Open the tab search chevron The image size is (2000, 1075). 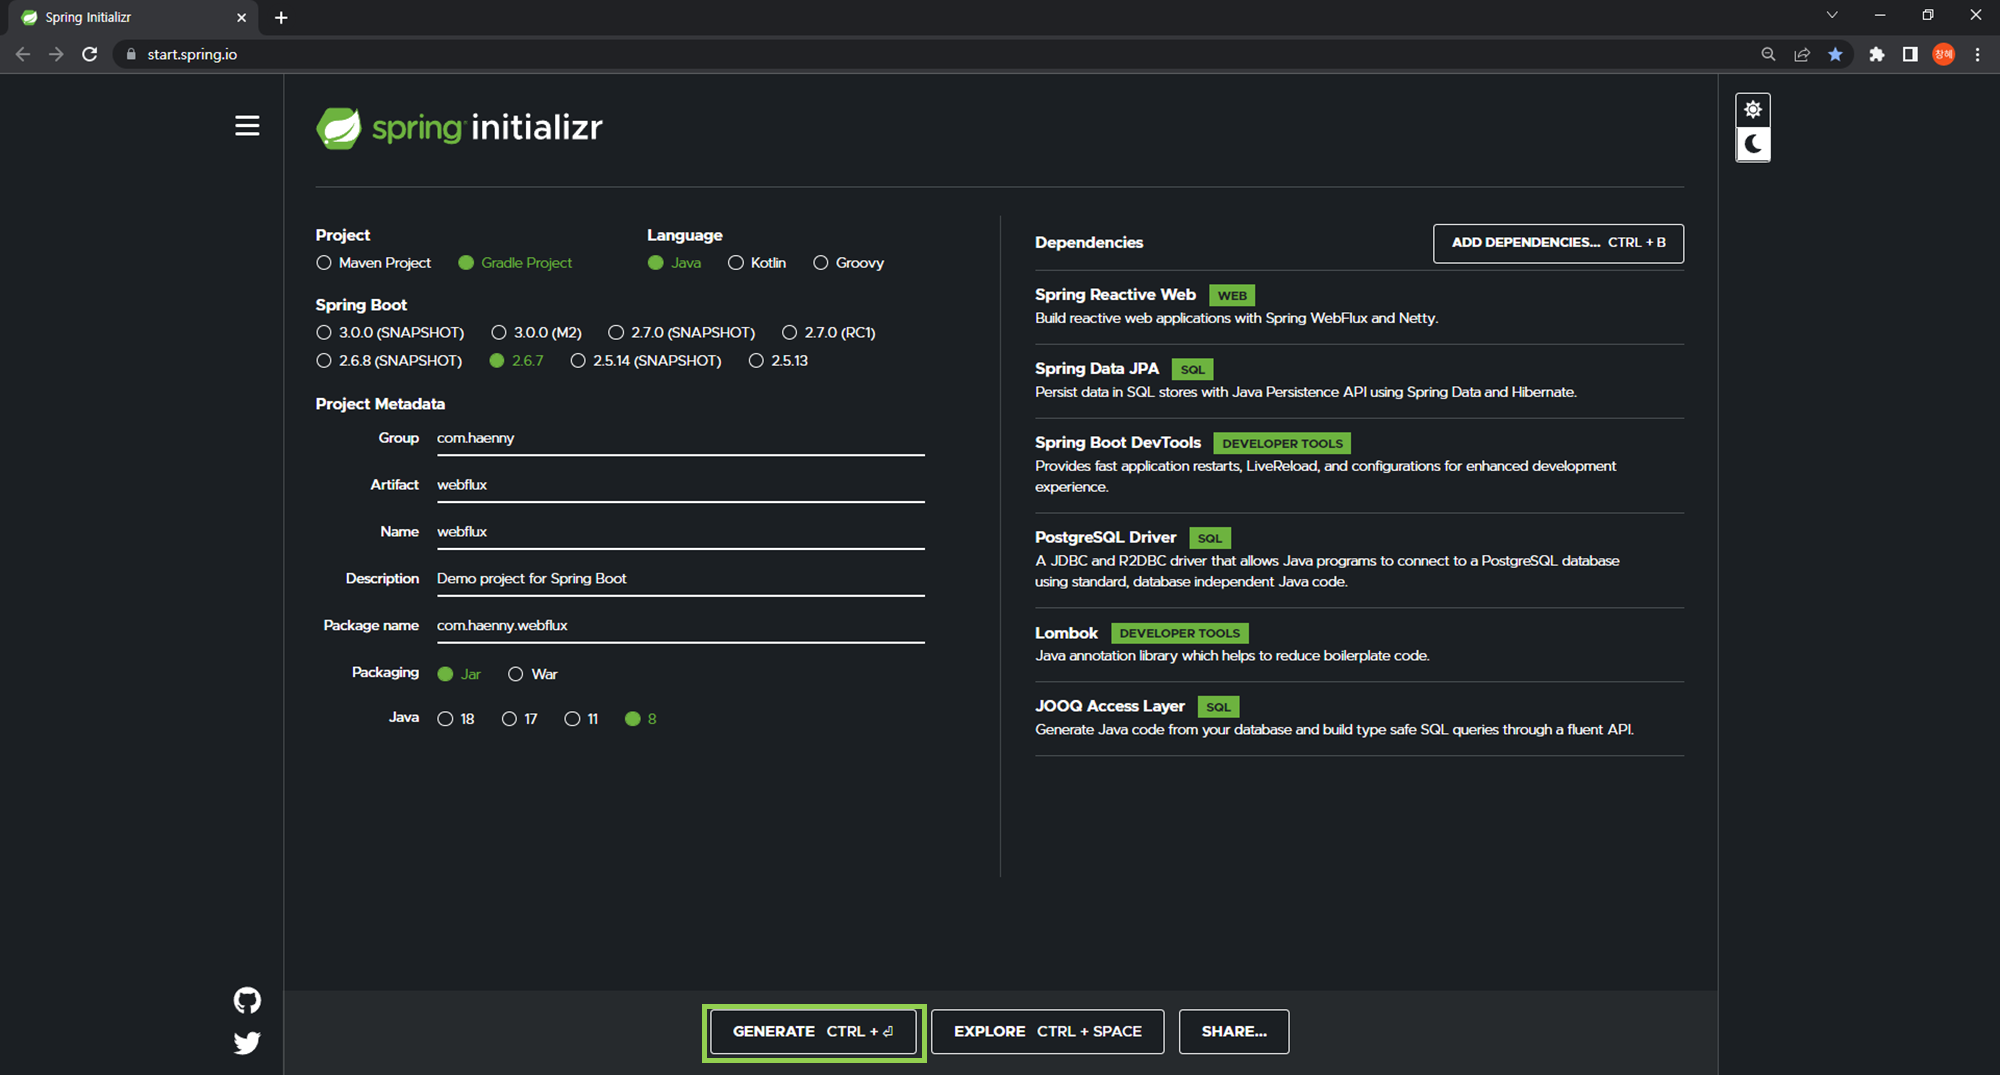point(1832,15)
